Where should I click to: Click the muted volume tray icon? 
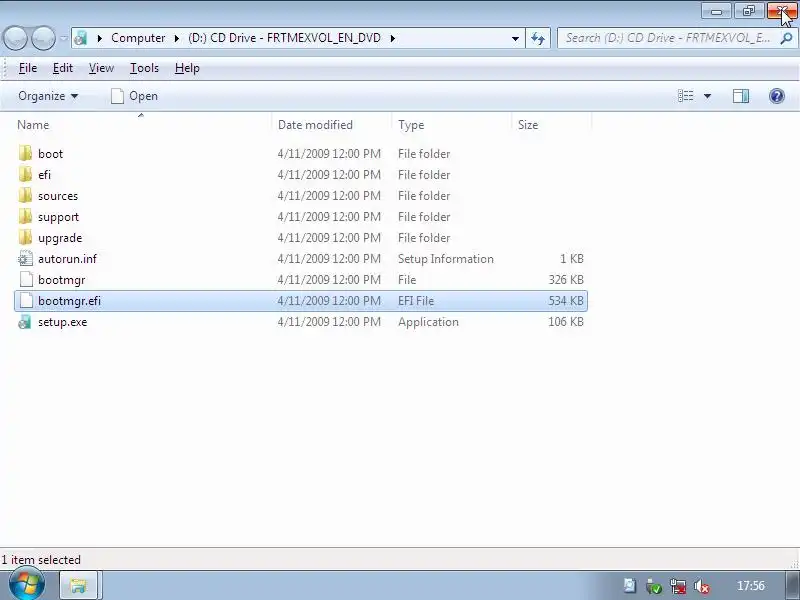pos(702,586)
